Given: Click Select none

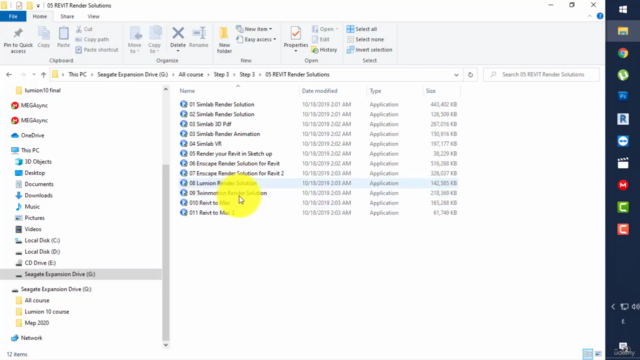Looking at the screenshot, I should pos(365,39).
